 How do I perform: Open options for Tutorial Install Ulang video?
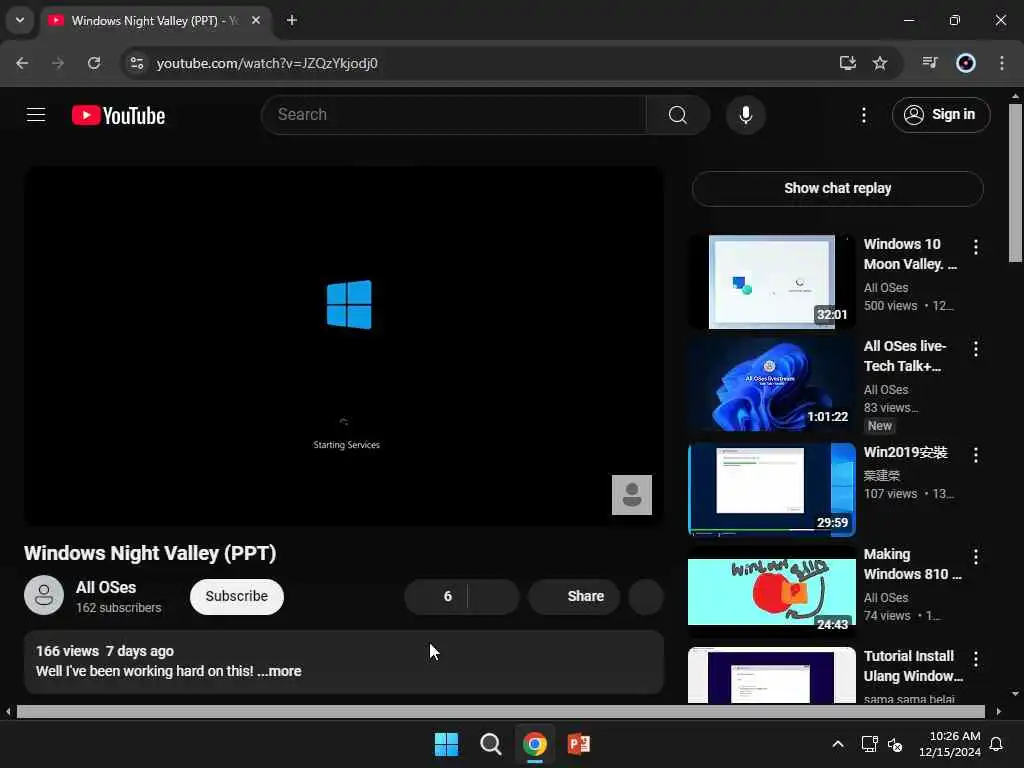coord(975,659)
